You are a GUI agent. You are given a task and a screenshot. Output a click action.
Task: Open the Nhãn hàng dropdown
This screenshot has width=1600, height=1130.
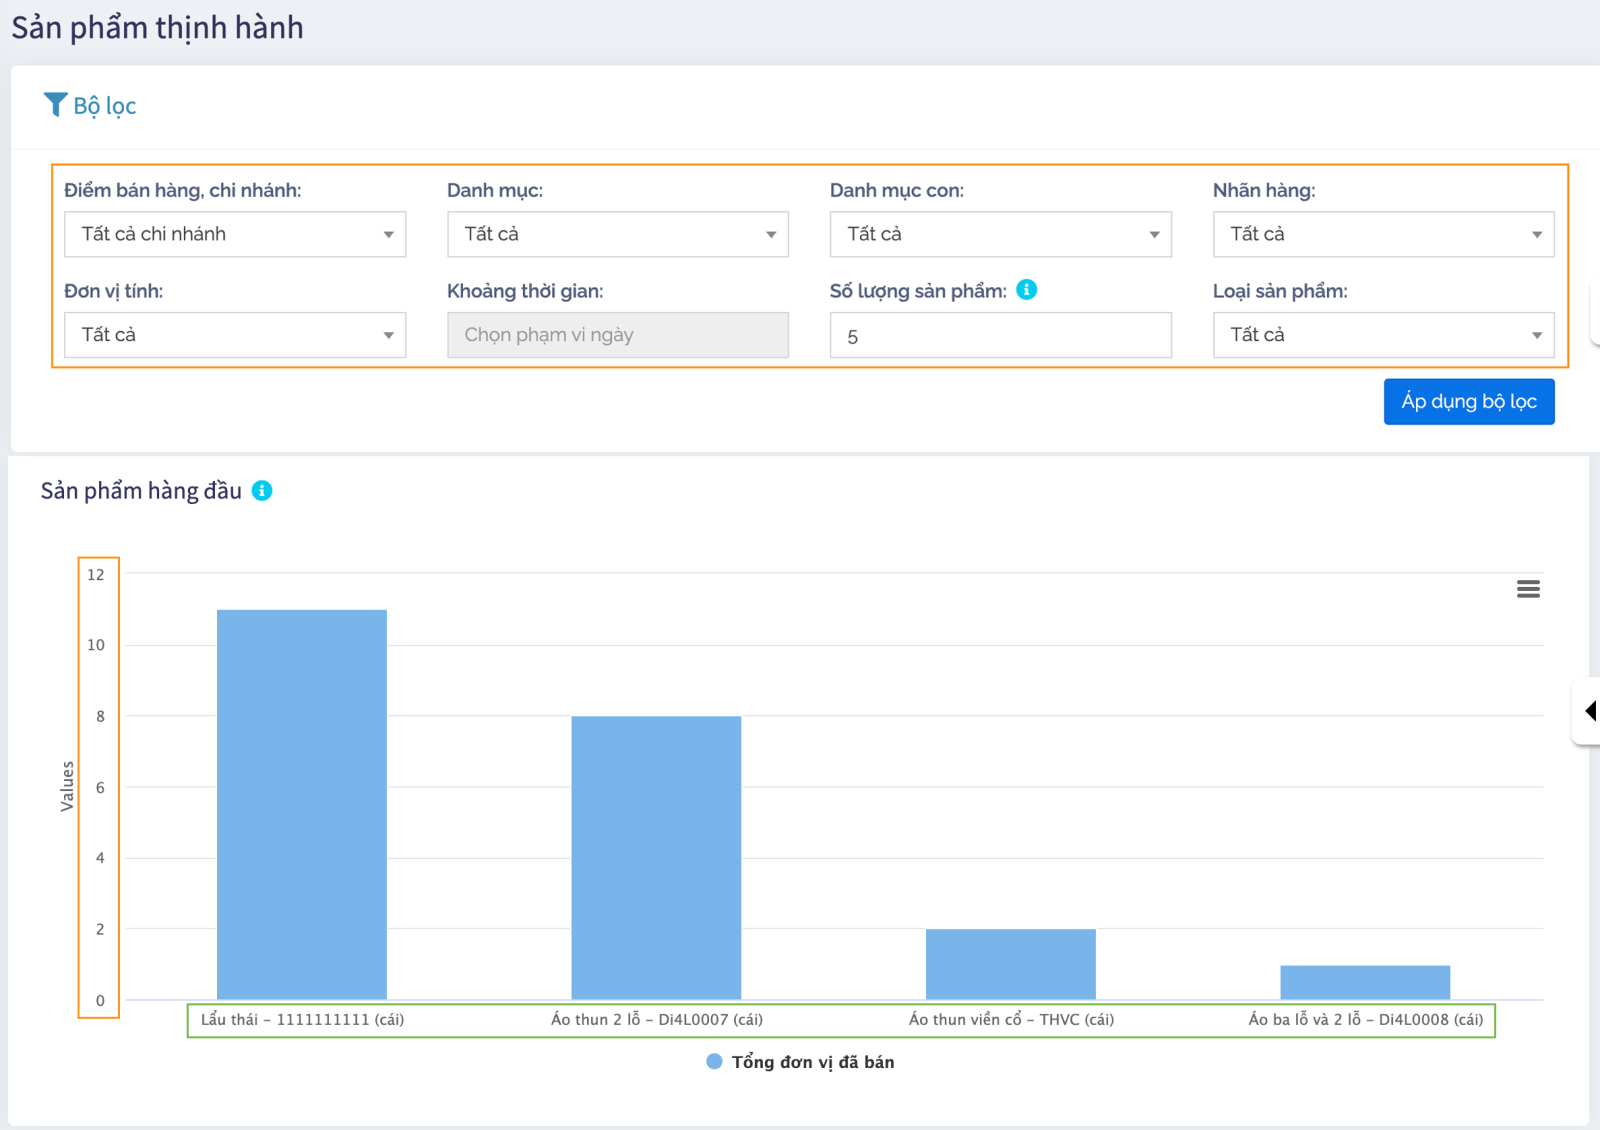click(1383, 234)
